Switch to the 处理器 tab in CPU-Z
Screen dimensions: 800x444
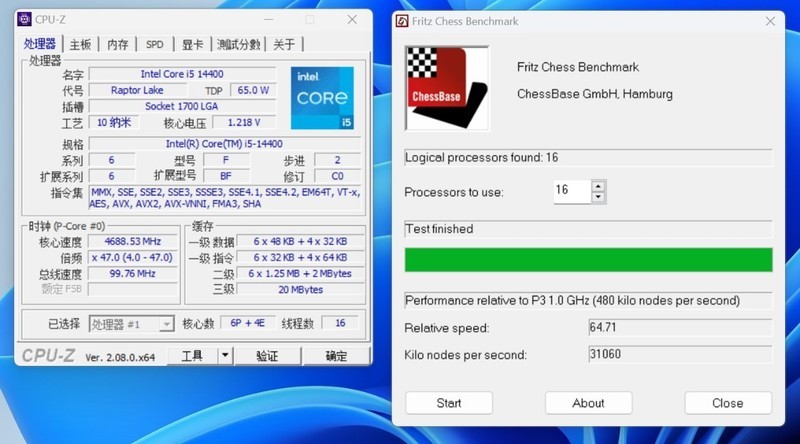(40, 44)
